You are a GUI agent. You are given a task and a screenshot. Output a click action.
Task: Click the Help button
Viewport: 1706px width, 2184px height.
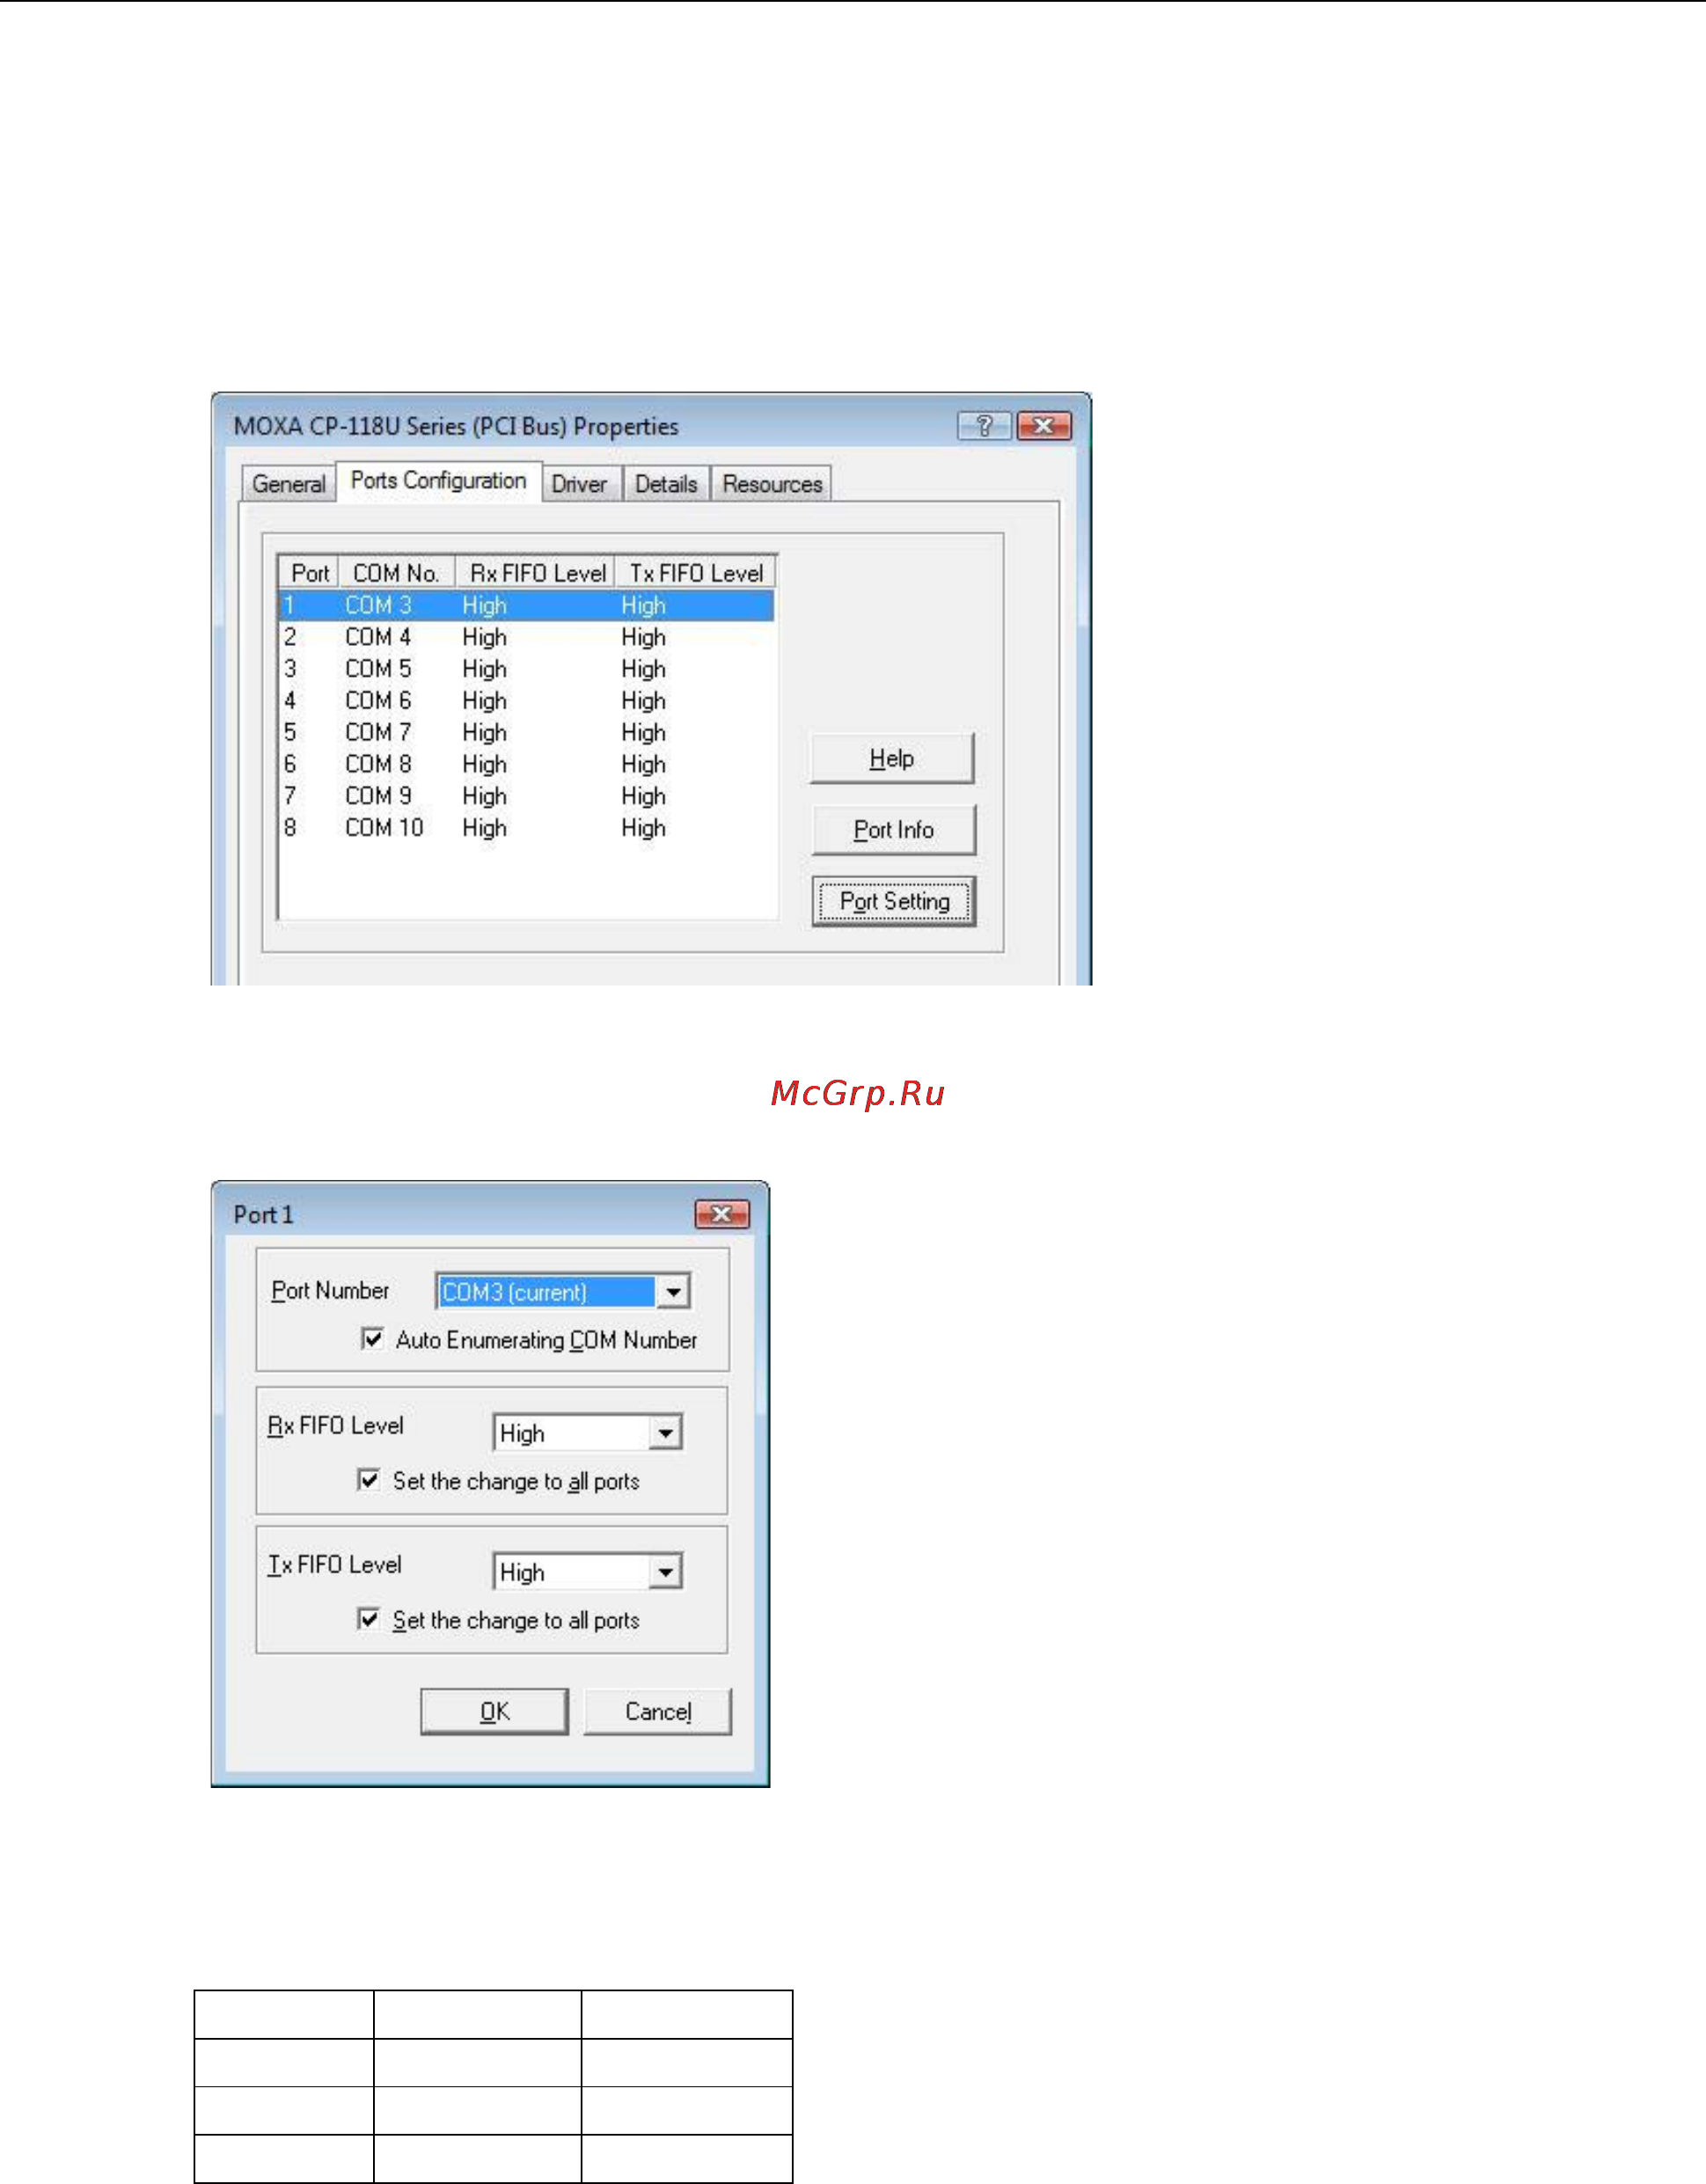(892, 759)
